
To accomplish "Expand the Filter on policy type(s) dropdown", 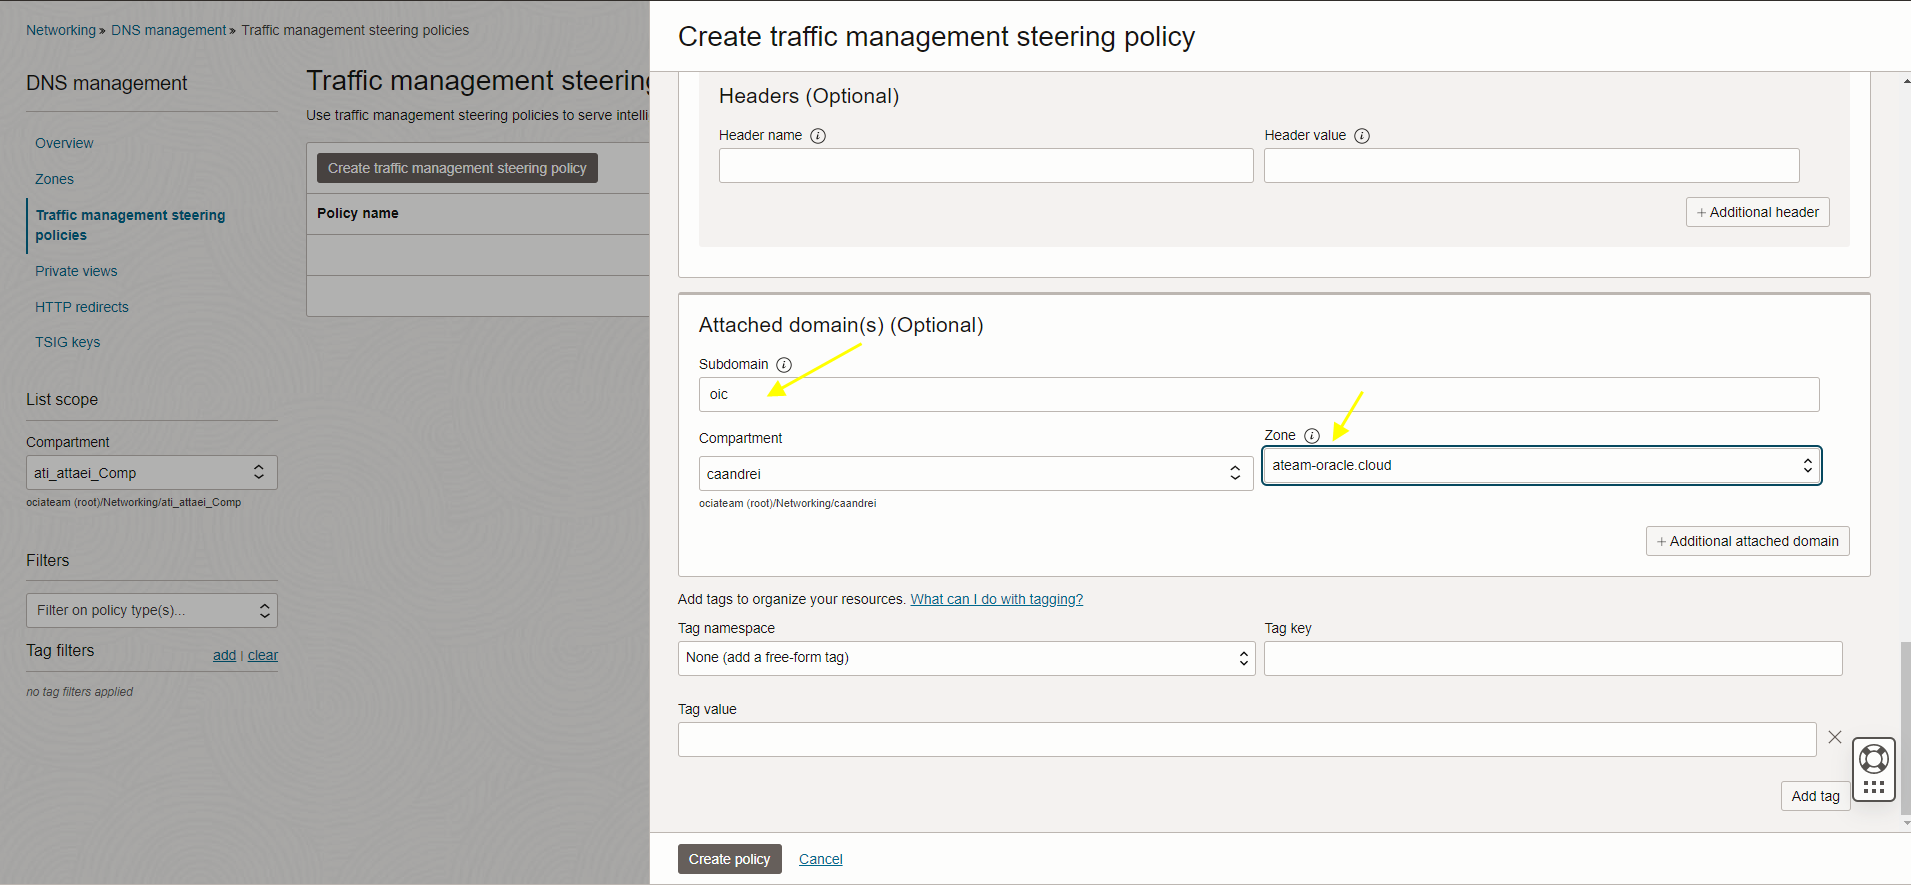I will 152,610.
